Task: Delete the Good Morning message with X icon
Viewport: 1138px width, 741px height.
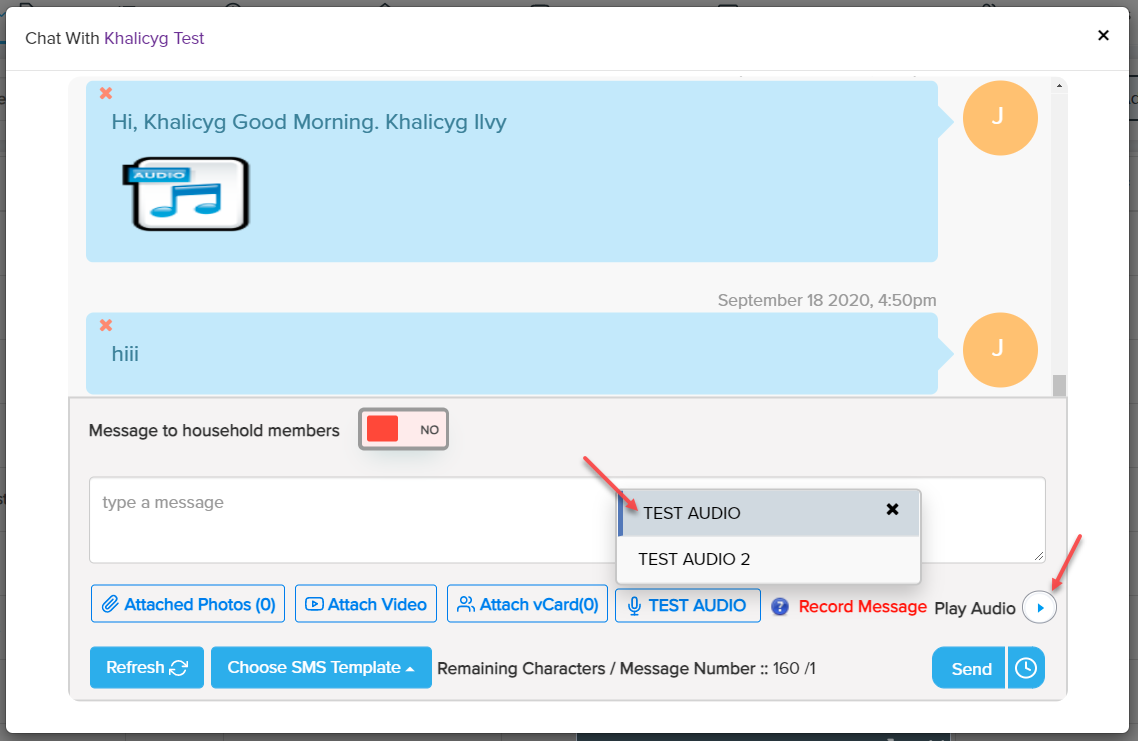Action: [x=106, y=93]
